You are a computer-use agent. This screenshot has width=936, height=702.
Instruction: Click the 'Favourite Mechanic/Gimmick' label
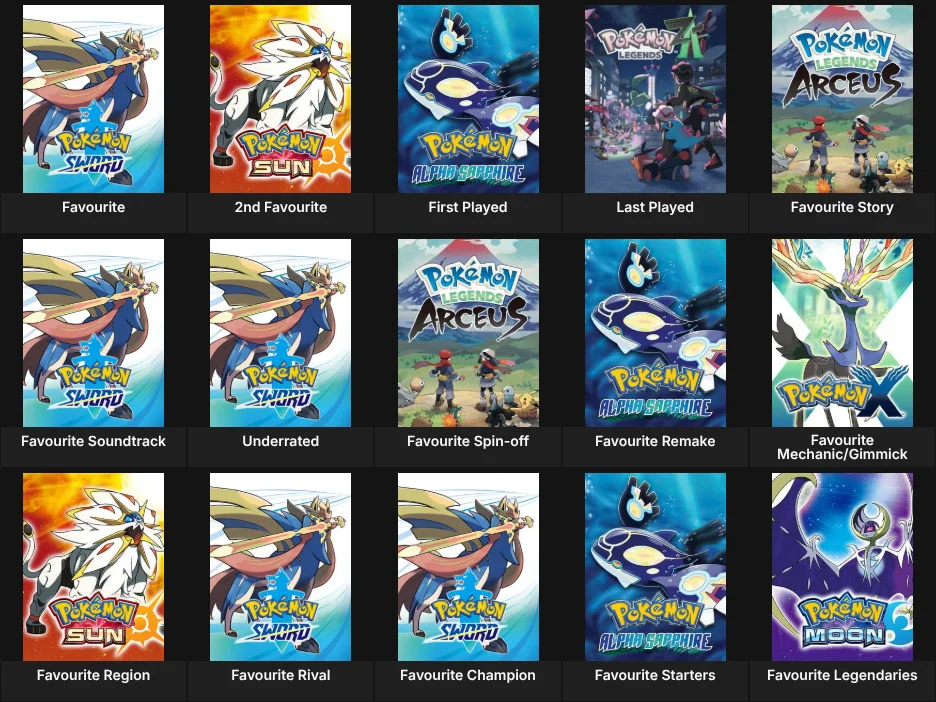[842, 447]
